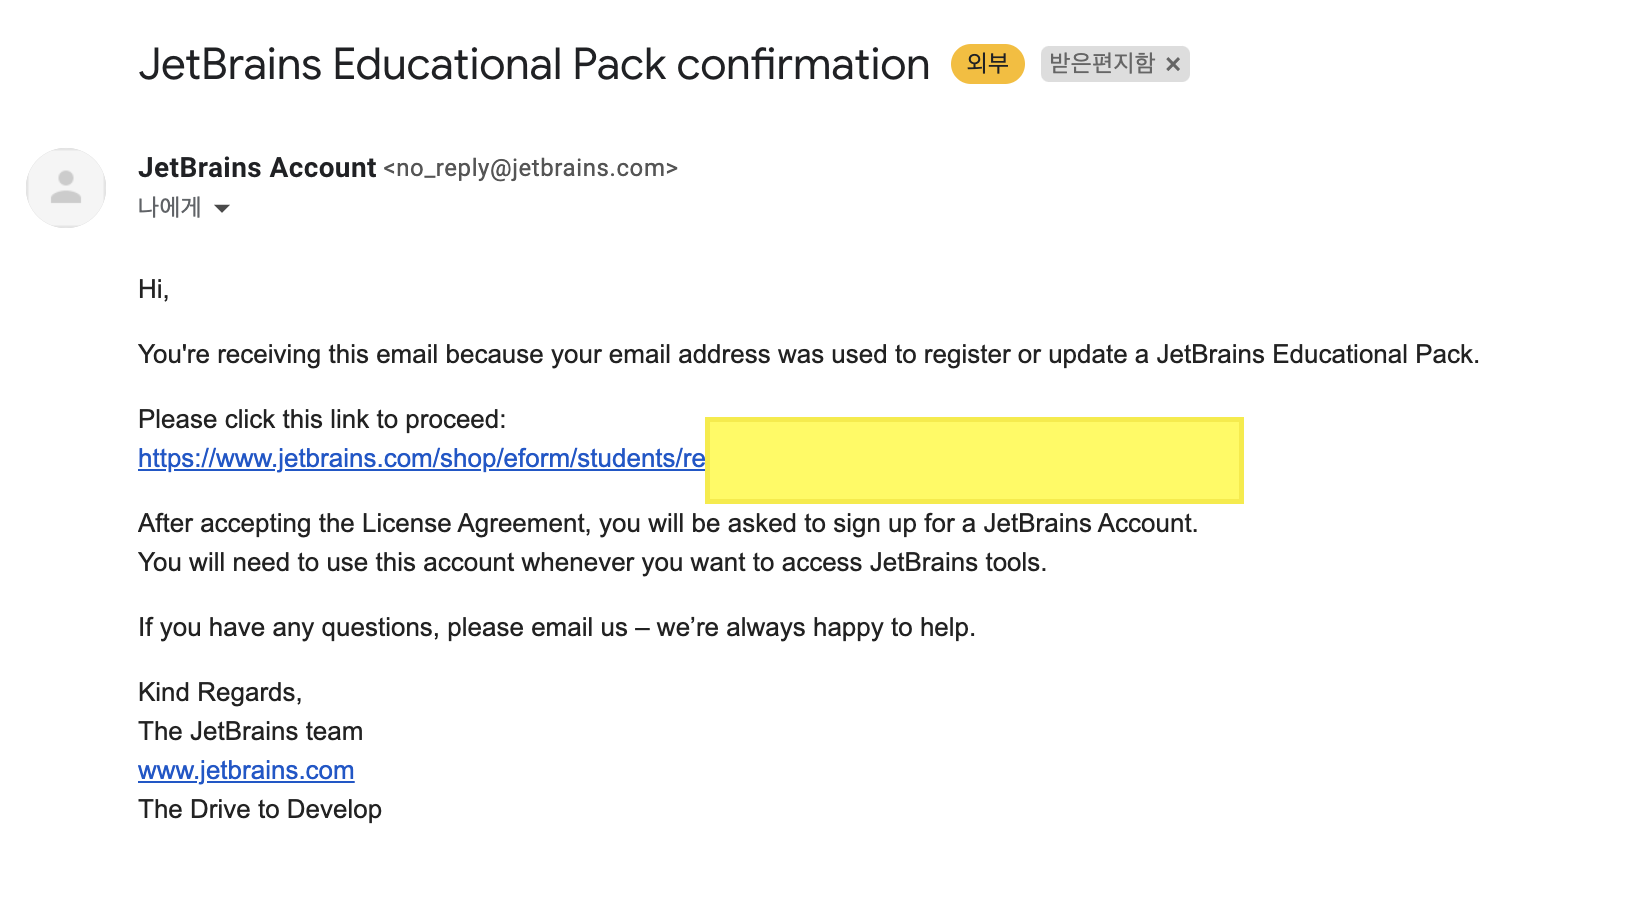
Task: Click the 'Hi,' greeting line
Action: (x=154, y=289)
